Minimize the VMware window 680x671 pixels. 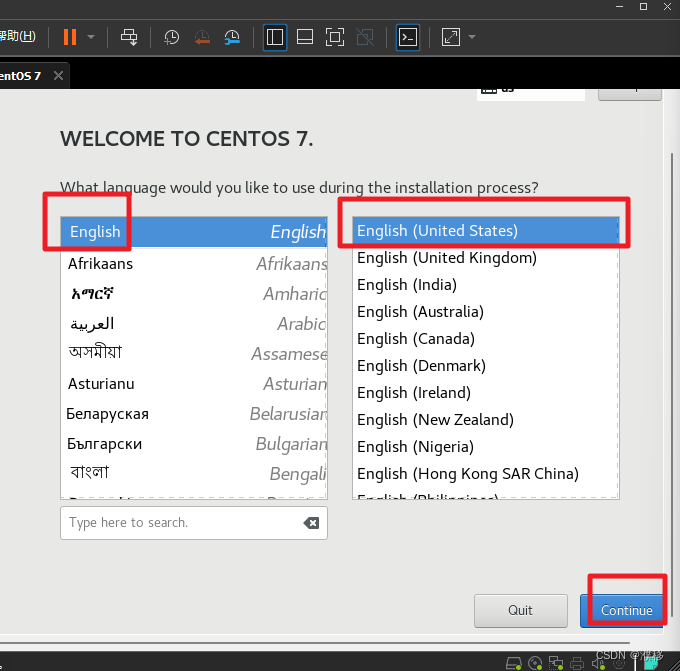(620, 7)
